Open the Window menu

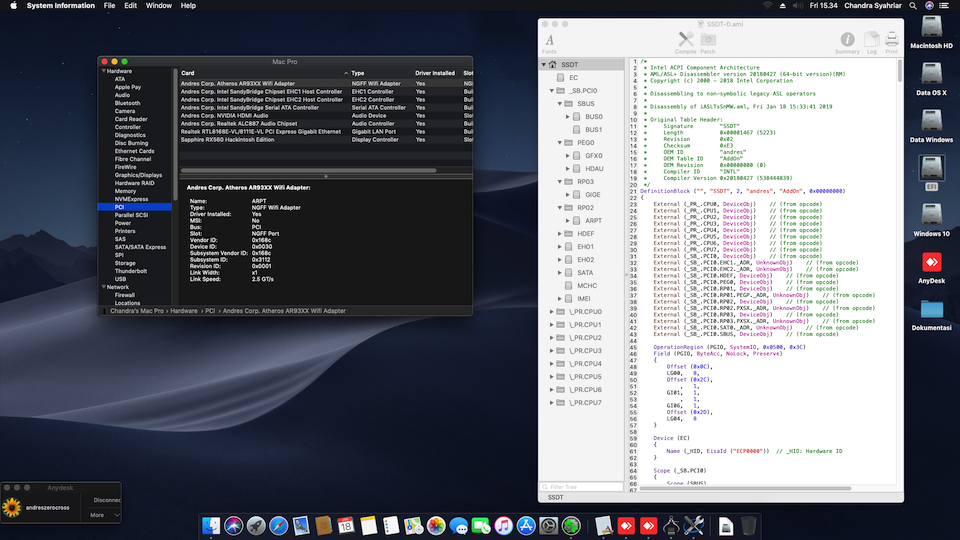click(x=159, y=6)
